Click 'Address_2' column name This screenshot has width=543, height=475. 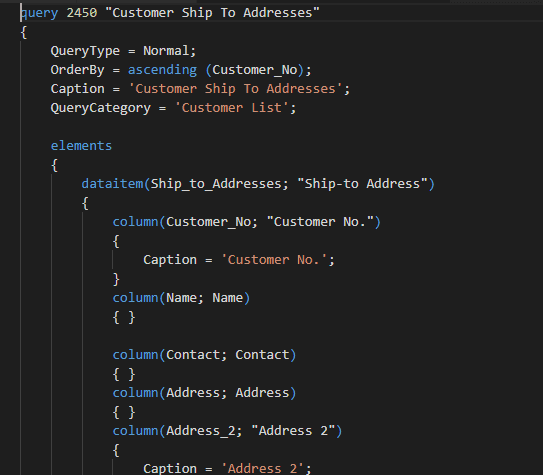(x=201, y=431)
